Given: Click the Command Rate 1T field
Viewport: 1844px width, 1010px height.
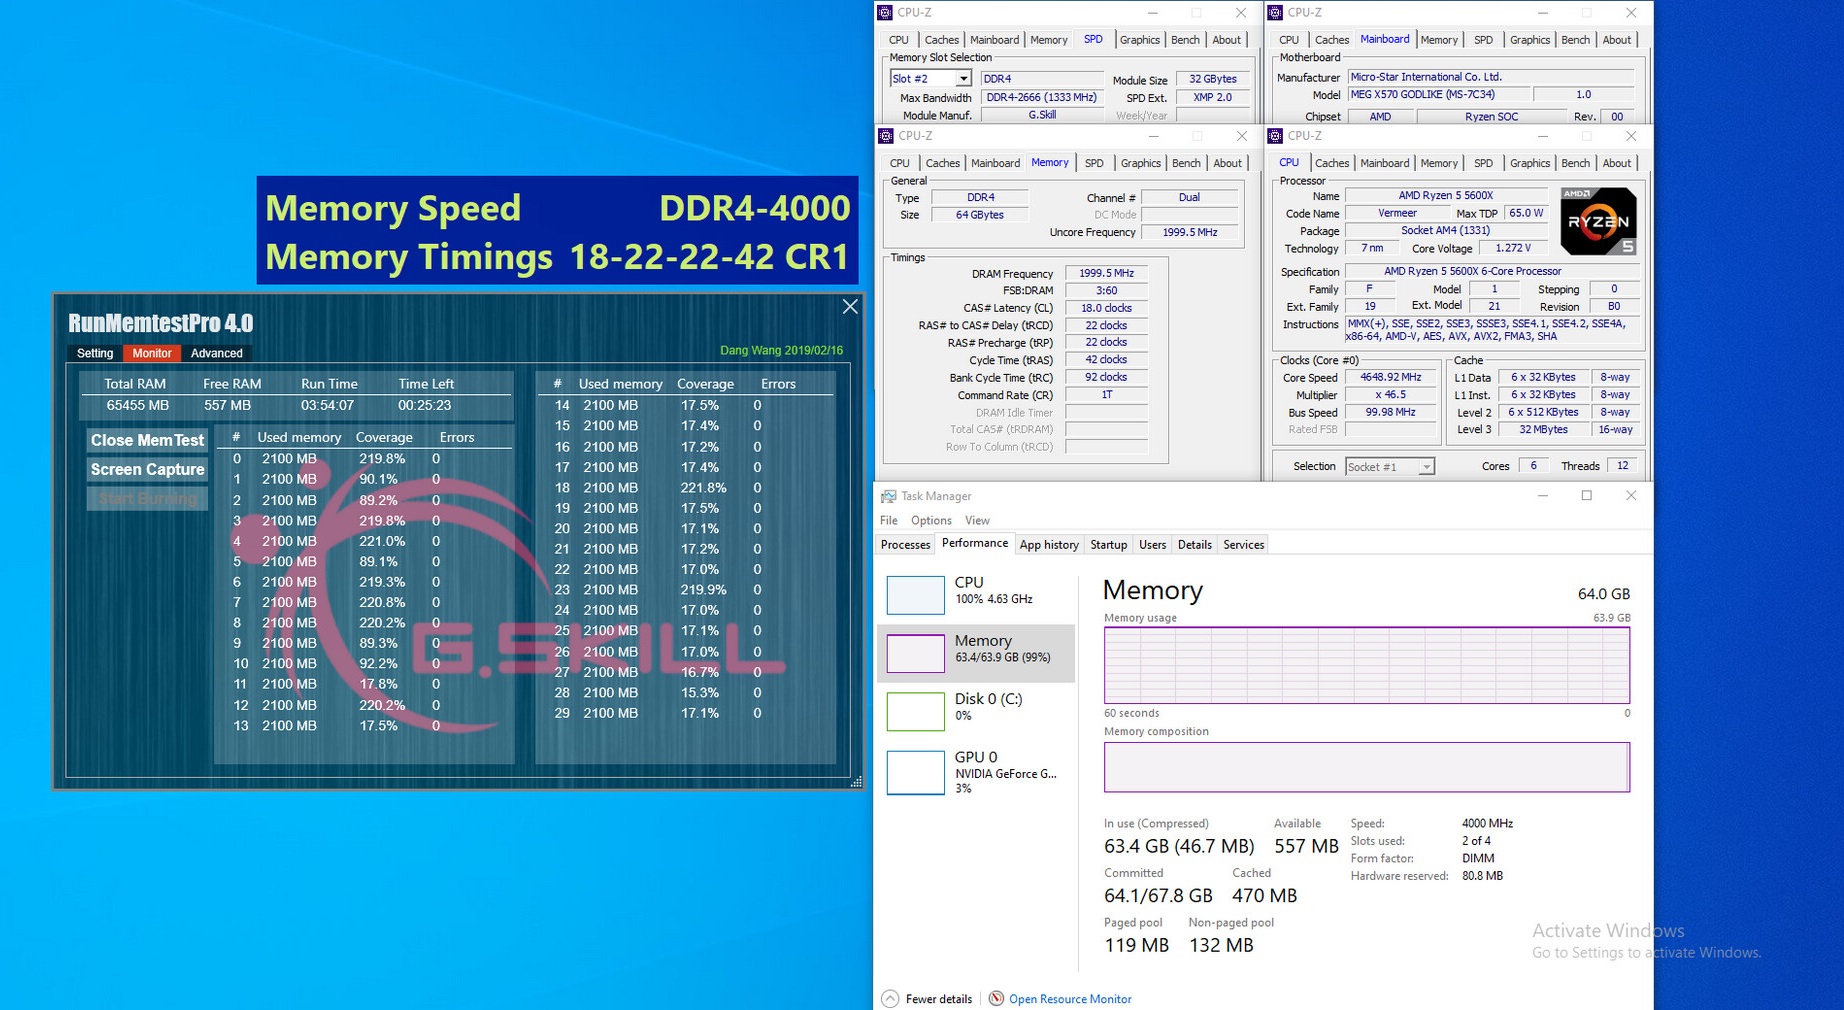Looking at the screenshot, I should 1106,395.
